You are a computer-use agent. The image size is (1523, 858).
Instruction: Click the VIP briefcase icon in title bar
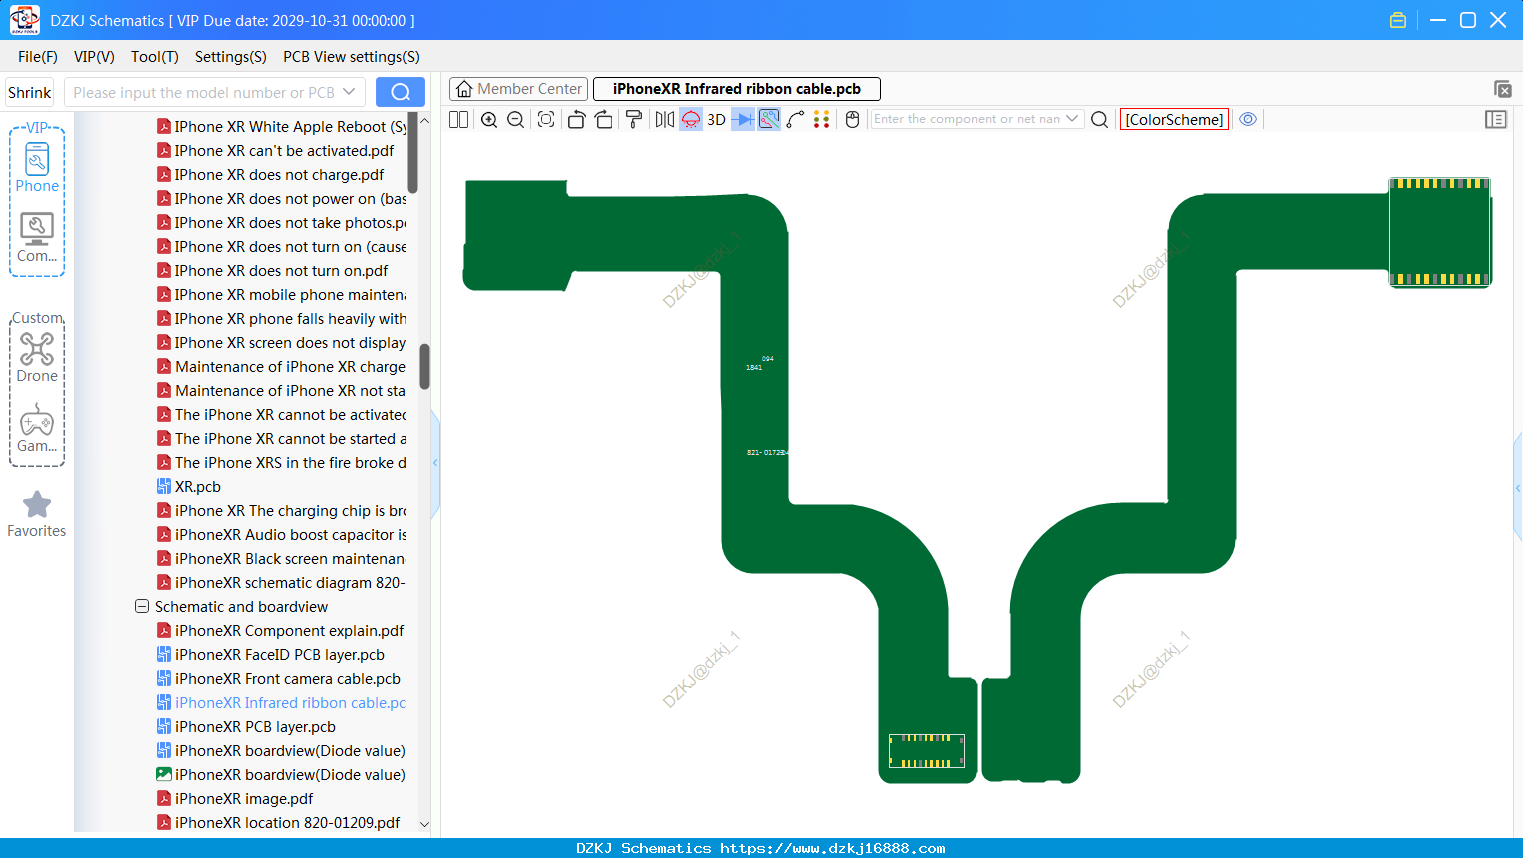pyautogui.click(x=1398, y=20)
